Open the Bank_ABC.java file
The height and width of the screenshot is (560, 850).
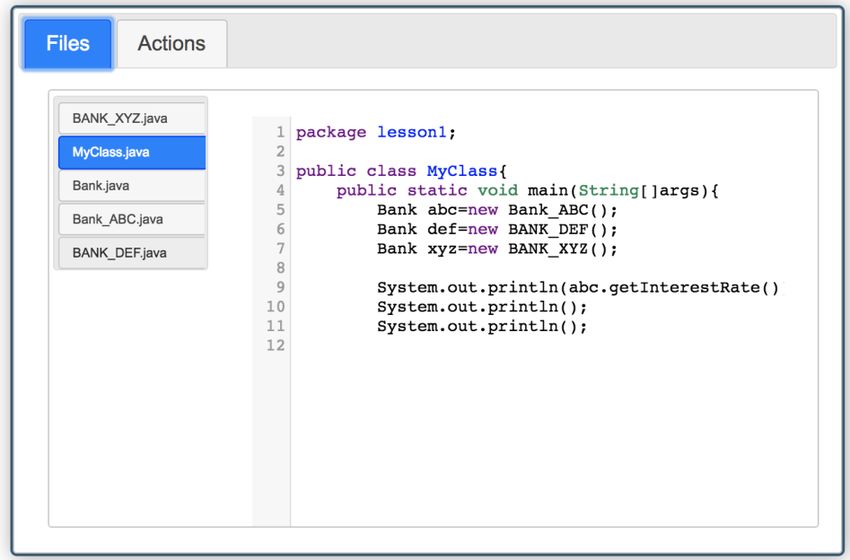tap(132, 219)
